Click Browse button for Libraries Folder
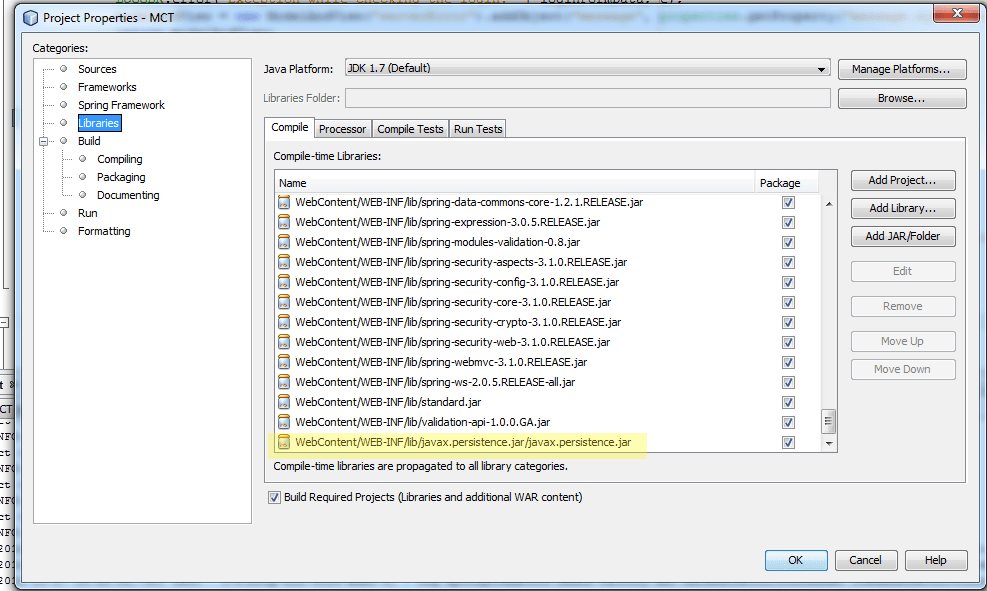The height and width of the screenshot is (591, 987). tap(902, 98)
